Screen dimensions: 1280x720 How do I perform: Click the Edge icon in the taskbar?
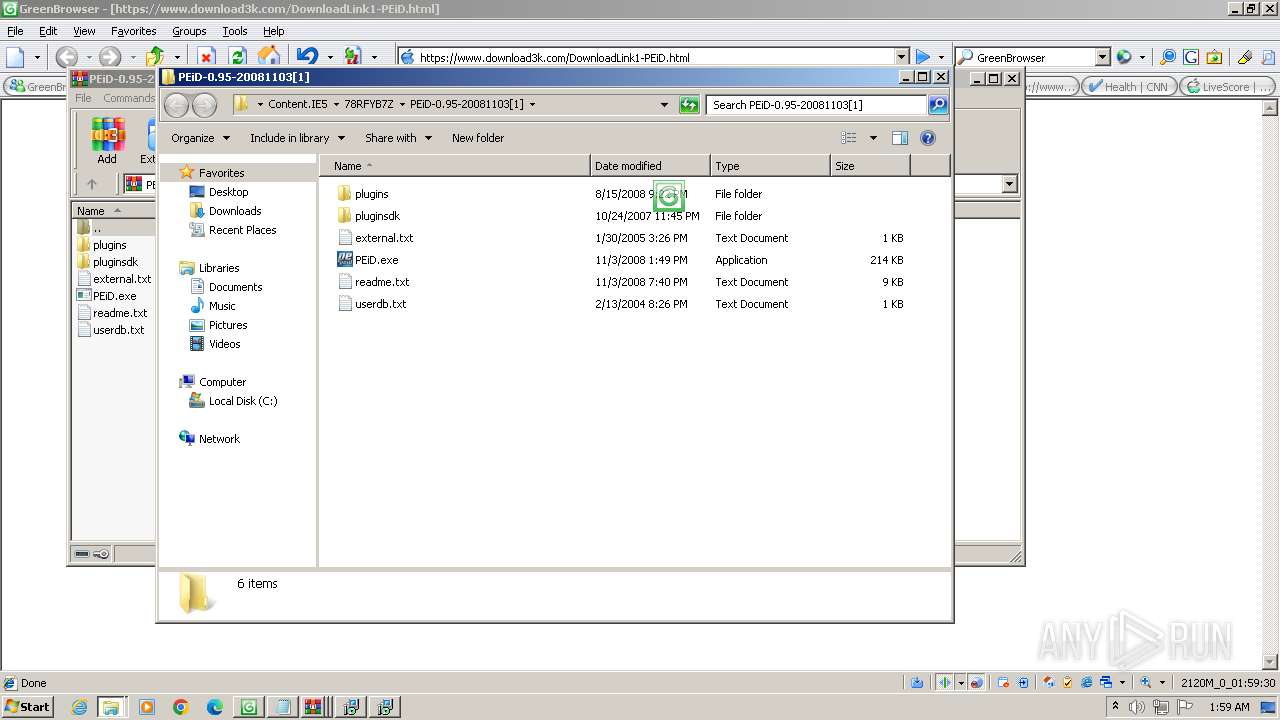click(x=214, y=707)
